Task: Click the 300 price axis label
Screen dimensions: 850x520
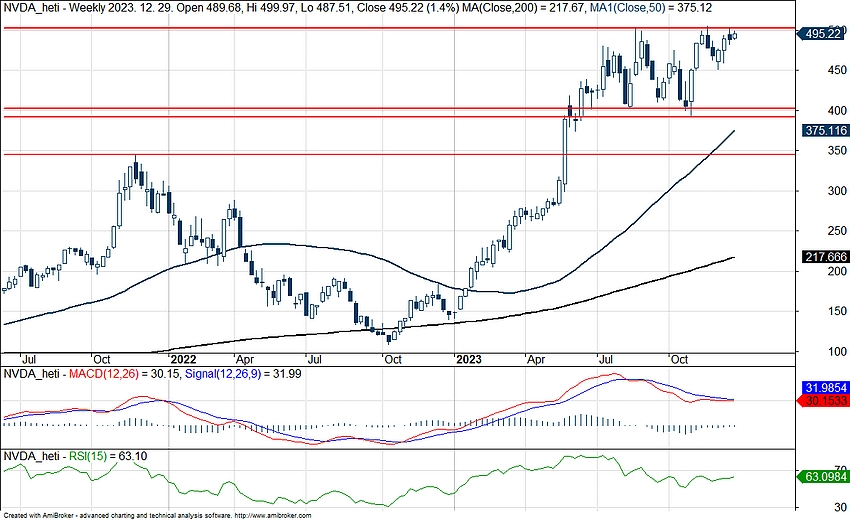Action: pyautogui.click(x=837, y=191)
